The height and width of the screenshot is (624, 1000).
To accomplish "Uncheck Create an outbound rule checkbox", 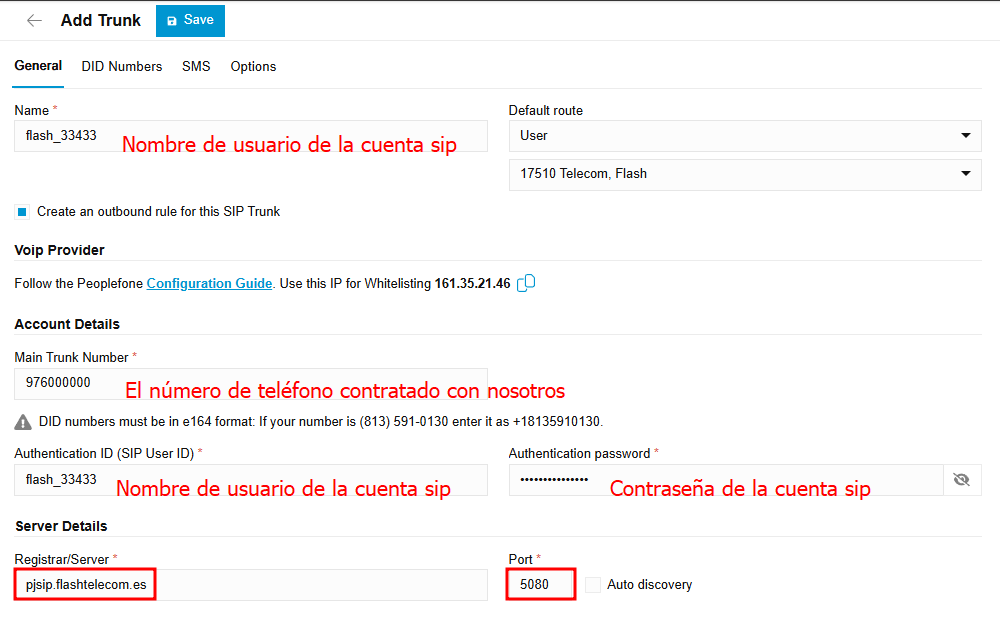I will pyautogui.click(x=22, y=212).
